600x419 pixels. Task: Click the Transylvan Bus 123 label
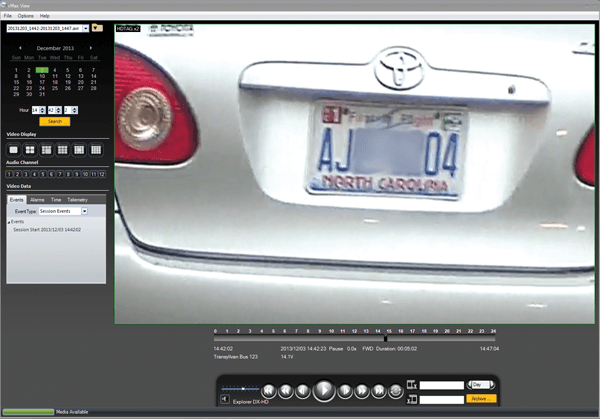tap(236, 357)
